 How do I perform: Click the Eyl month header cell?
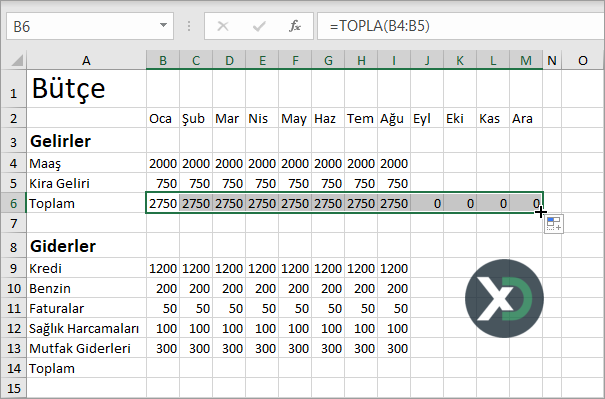(427, 118)
